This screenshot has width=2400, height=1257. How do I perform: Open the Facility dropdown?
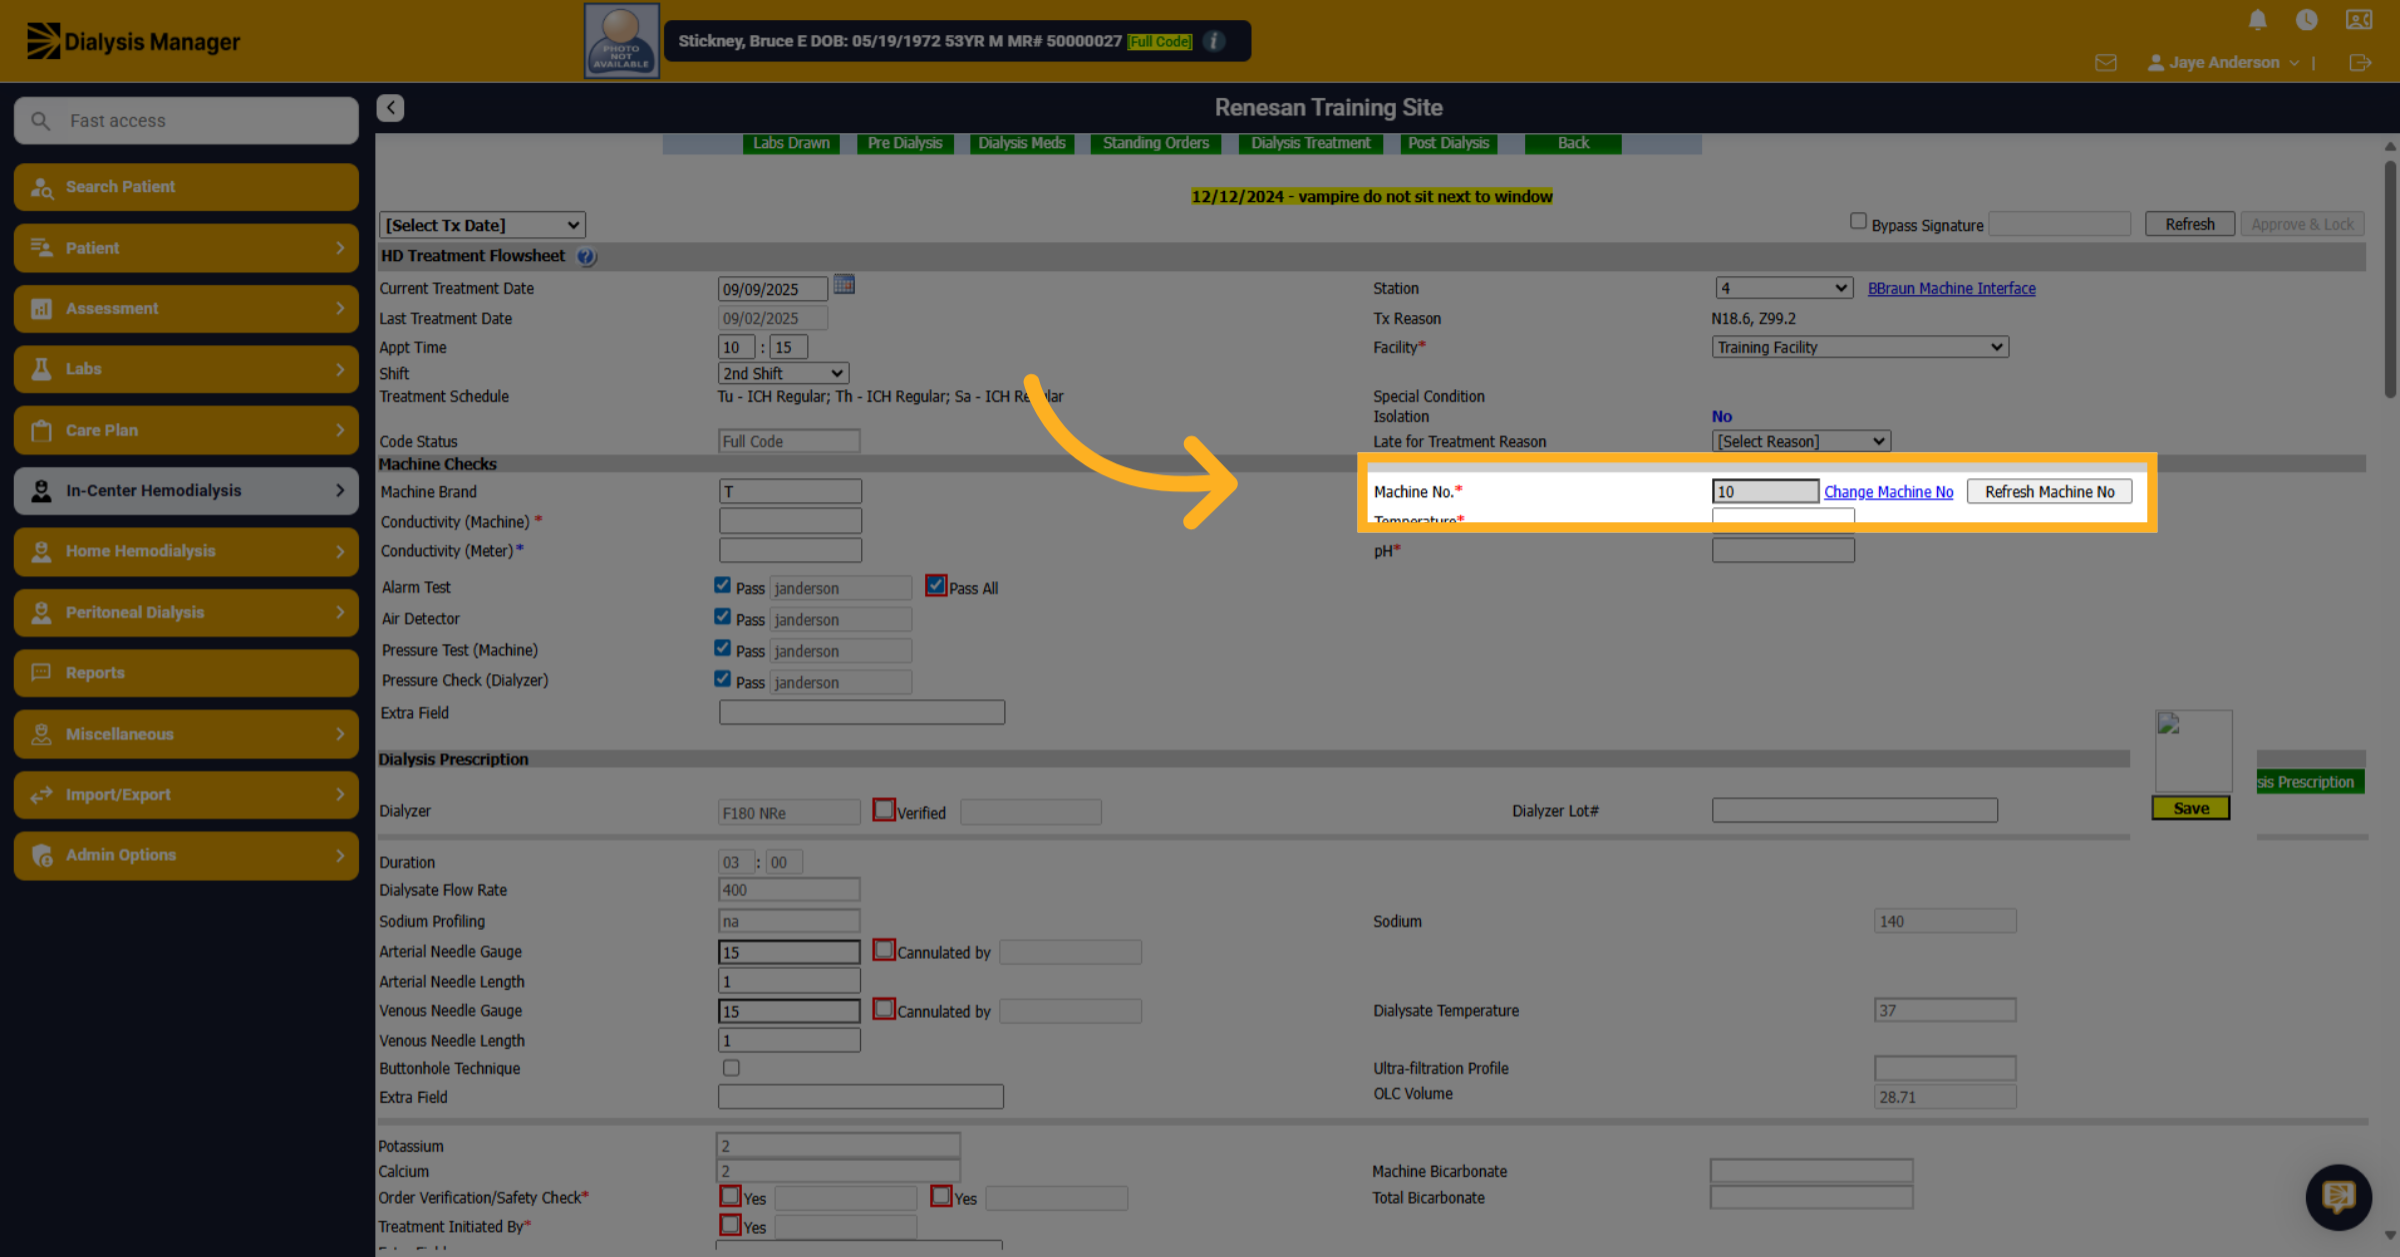click(x=1860, y=347)
